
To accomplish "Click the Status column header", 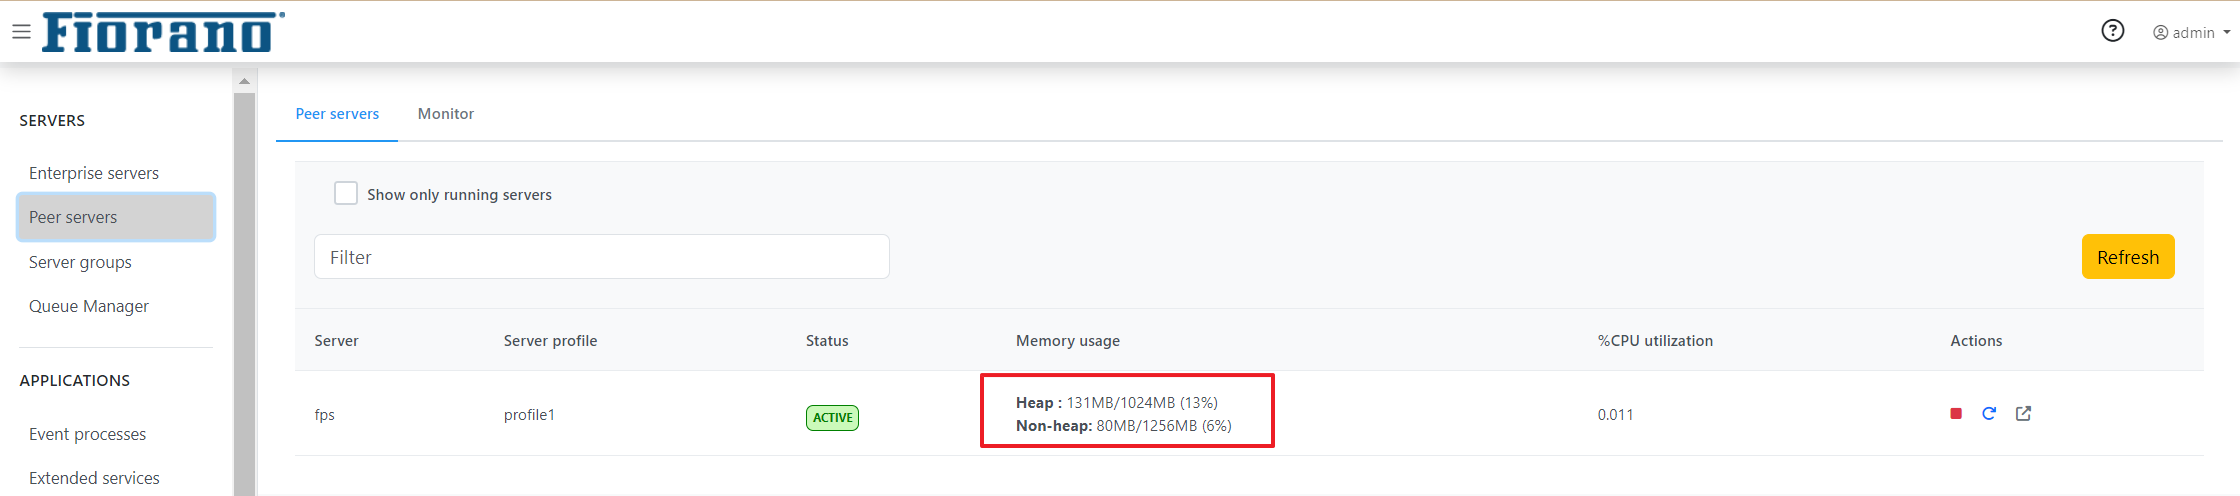I will (x=827, y=341).
